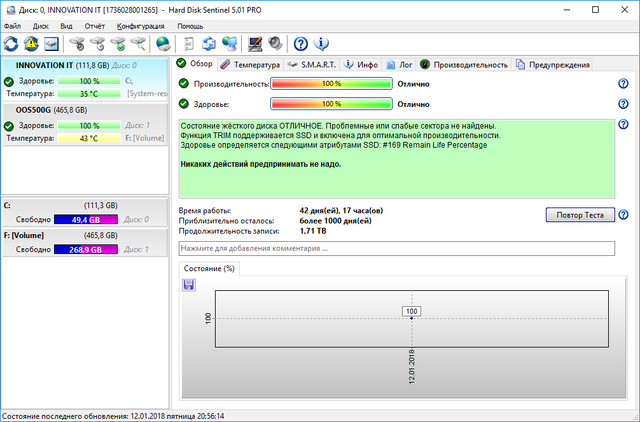Click the yellow warning alert toolbar icon

pos(31,44)
